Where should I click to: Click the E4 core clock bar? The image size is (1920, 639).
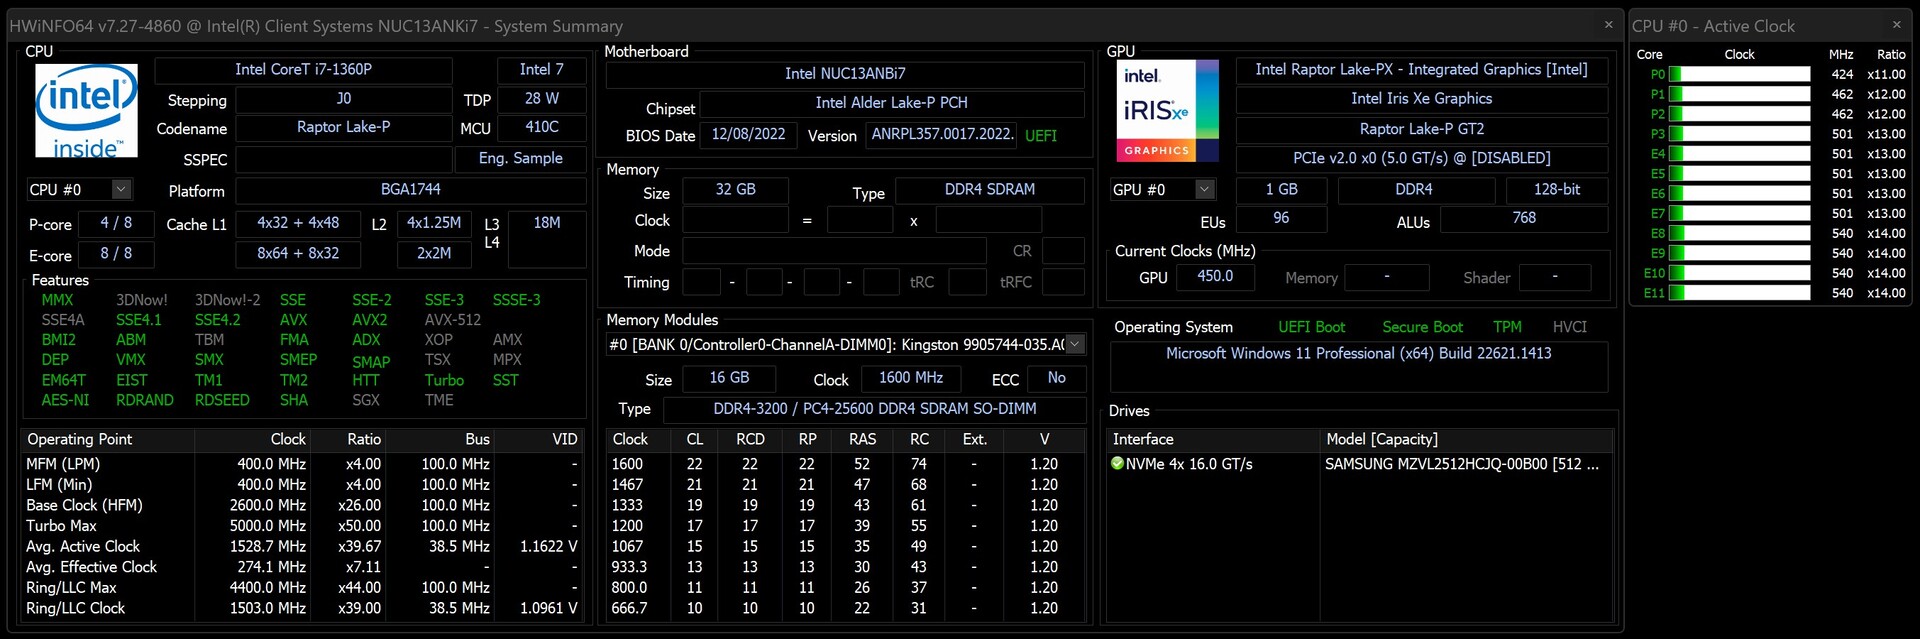pyautogui.click(x=1740, y=154)
